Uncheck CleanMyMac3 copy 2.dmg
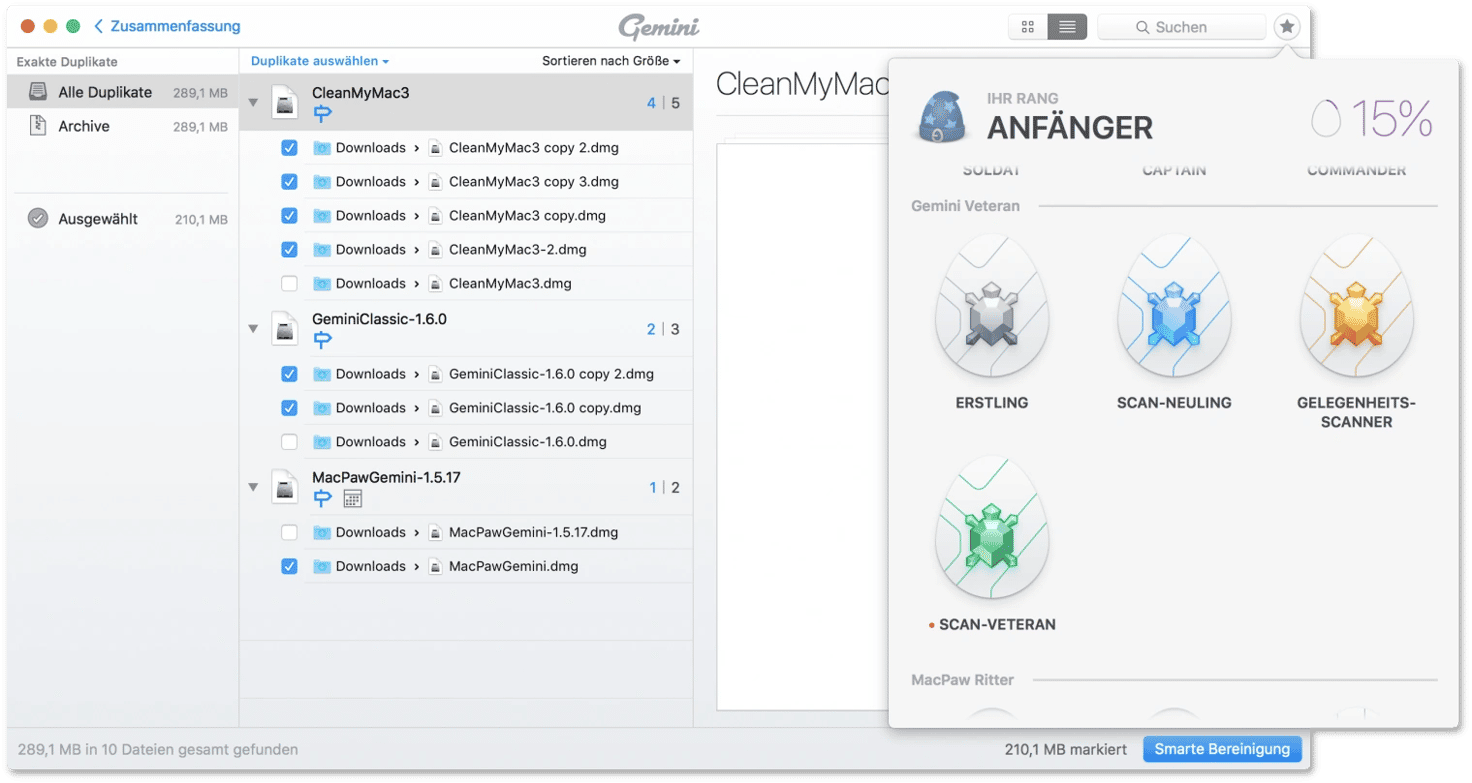The height and width of the screenshot is (783, 1472). [289, 148]
